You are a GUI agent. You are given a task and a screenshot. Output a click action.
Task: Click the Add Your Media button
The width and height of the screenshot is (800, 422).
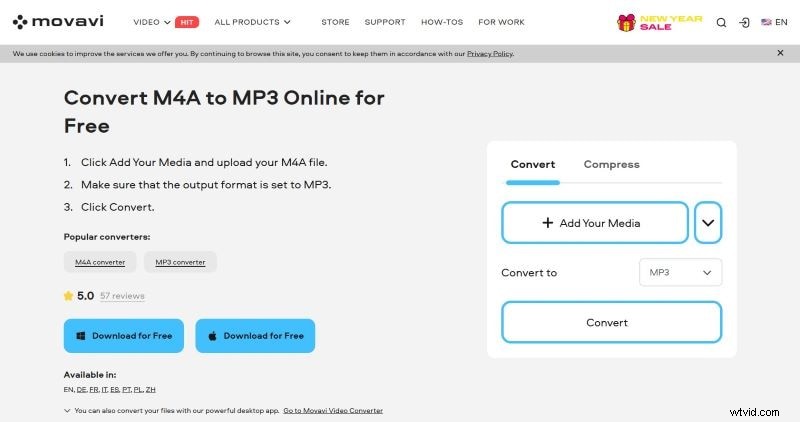595,222
